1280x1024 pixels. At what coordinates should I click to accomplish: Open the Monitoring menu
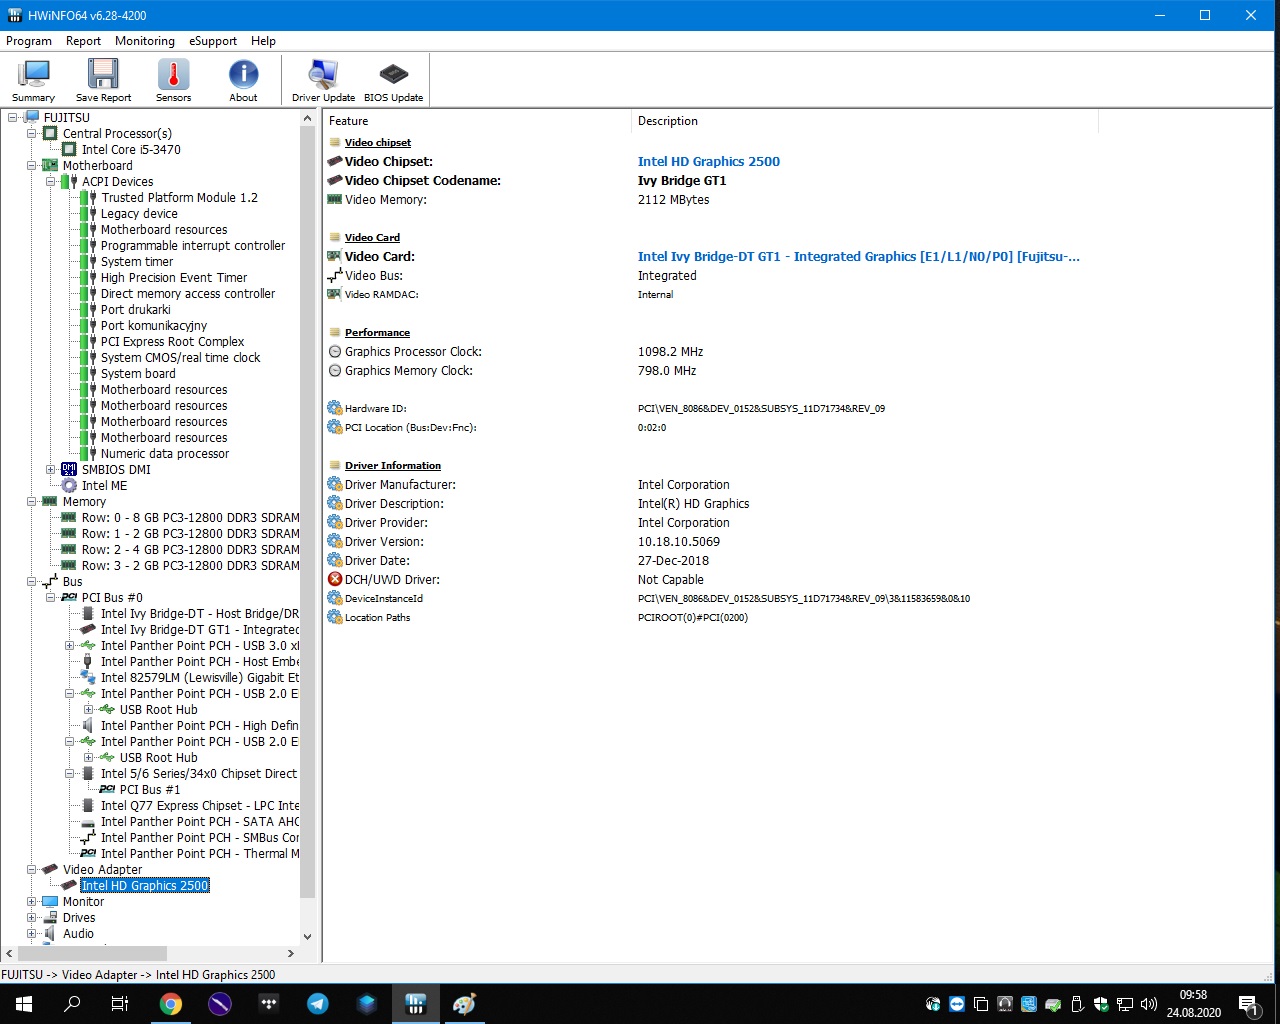click(144, 41)
